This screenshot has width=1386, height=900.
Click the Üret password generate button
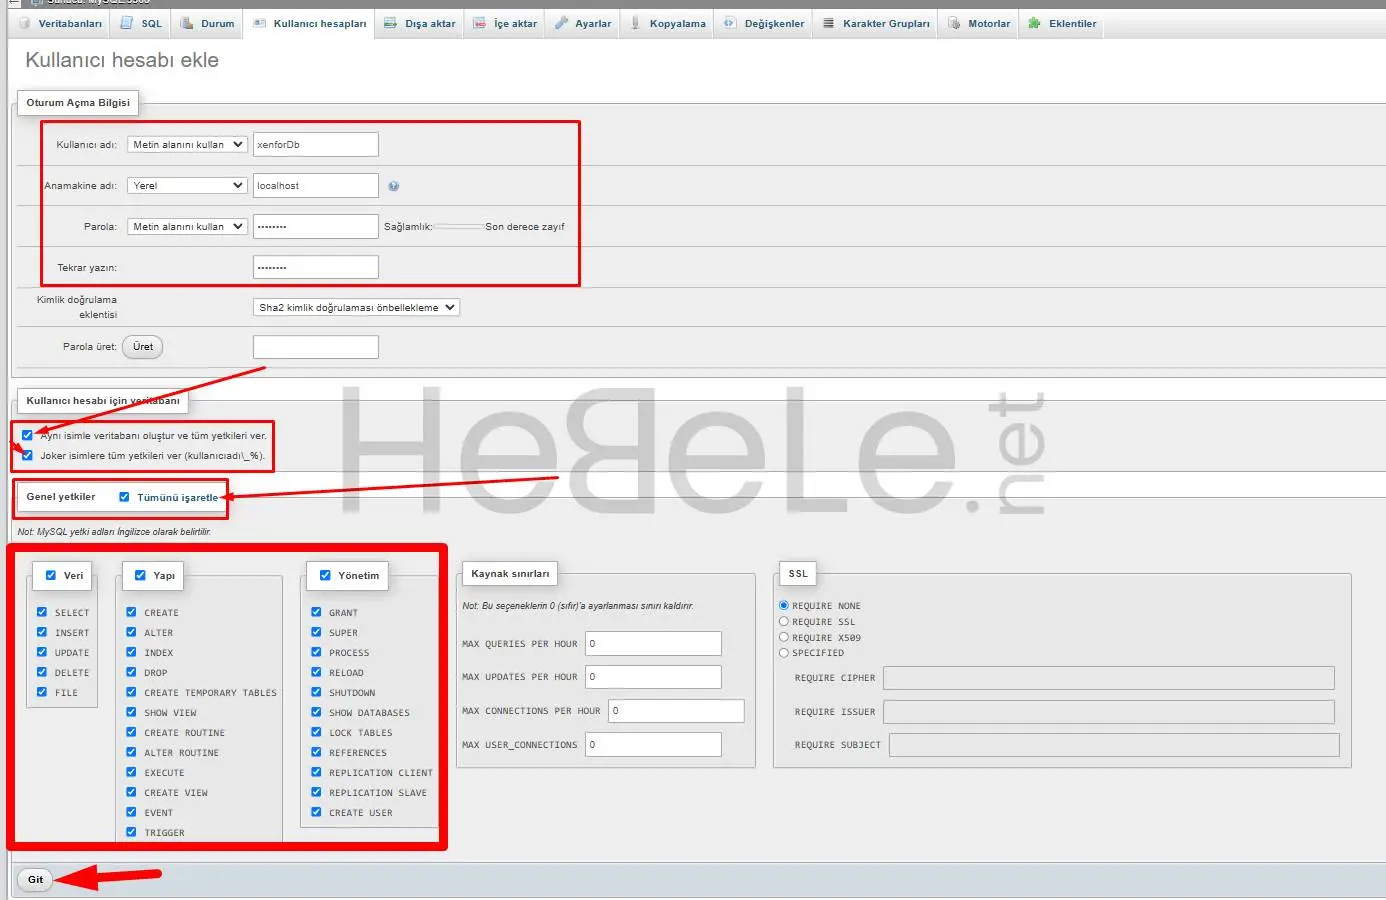tap(143, 347)
